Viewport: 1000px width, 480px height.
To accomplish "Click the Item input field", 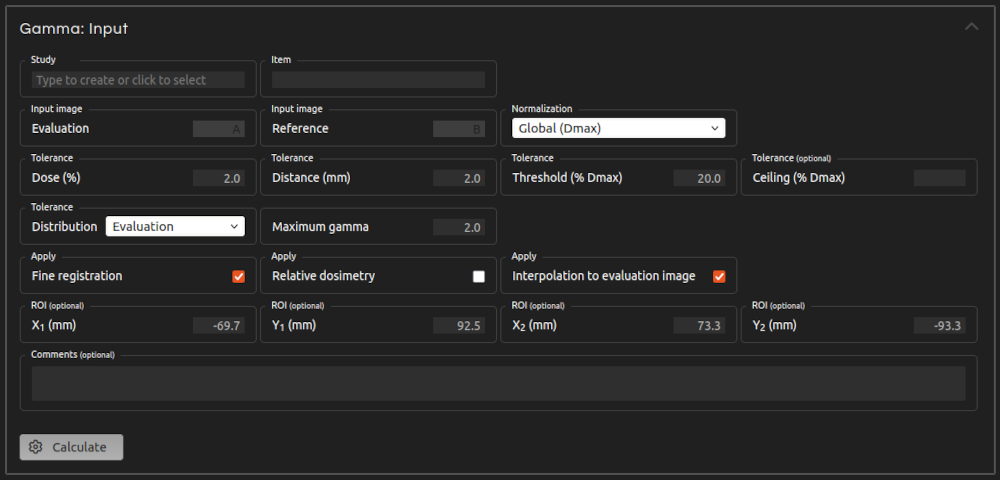I will [378, 80].
